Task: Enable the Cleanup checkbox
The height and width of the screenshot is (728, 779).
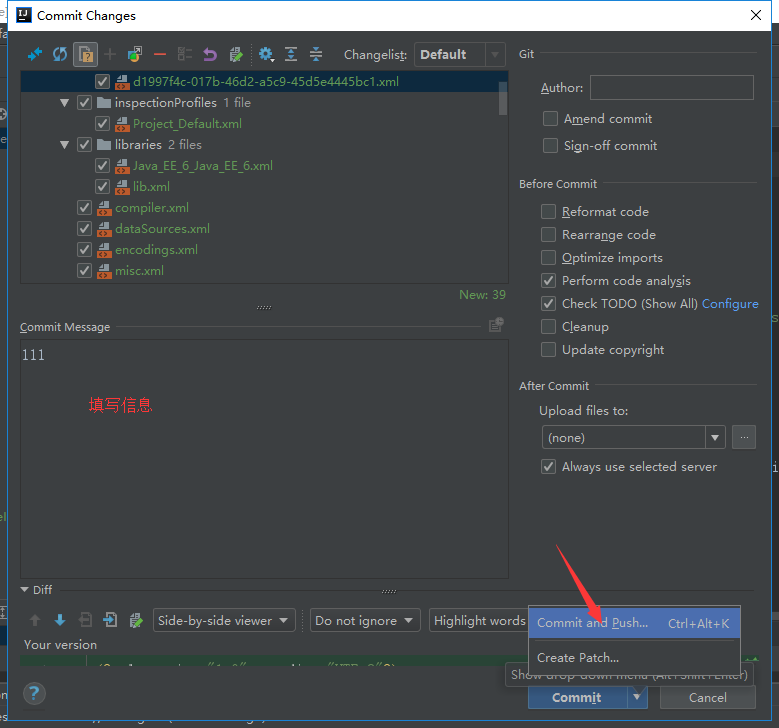Action: (x=548, y=326)
